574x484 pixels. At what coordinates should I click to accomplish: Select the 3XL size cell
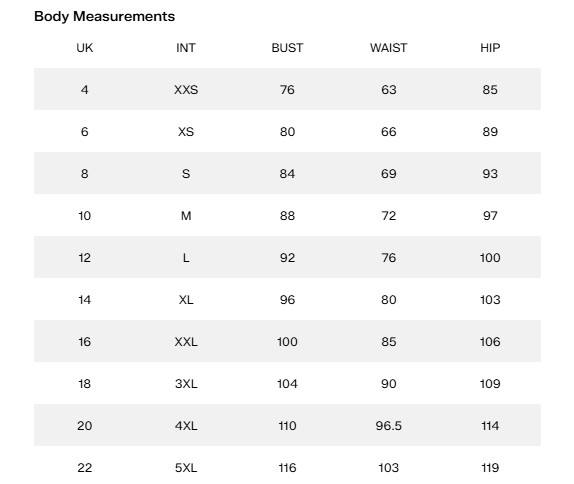pyautogui.click(x=186, y=384)
